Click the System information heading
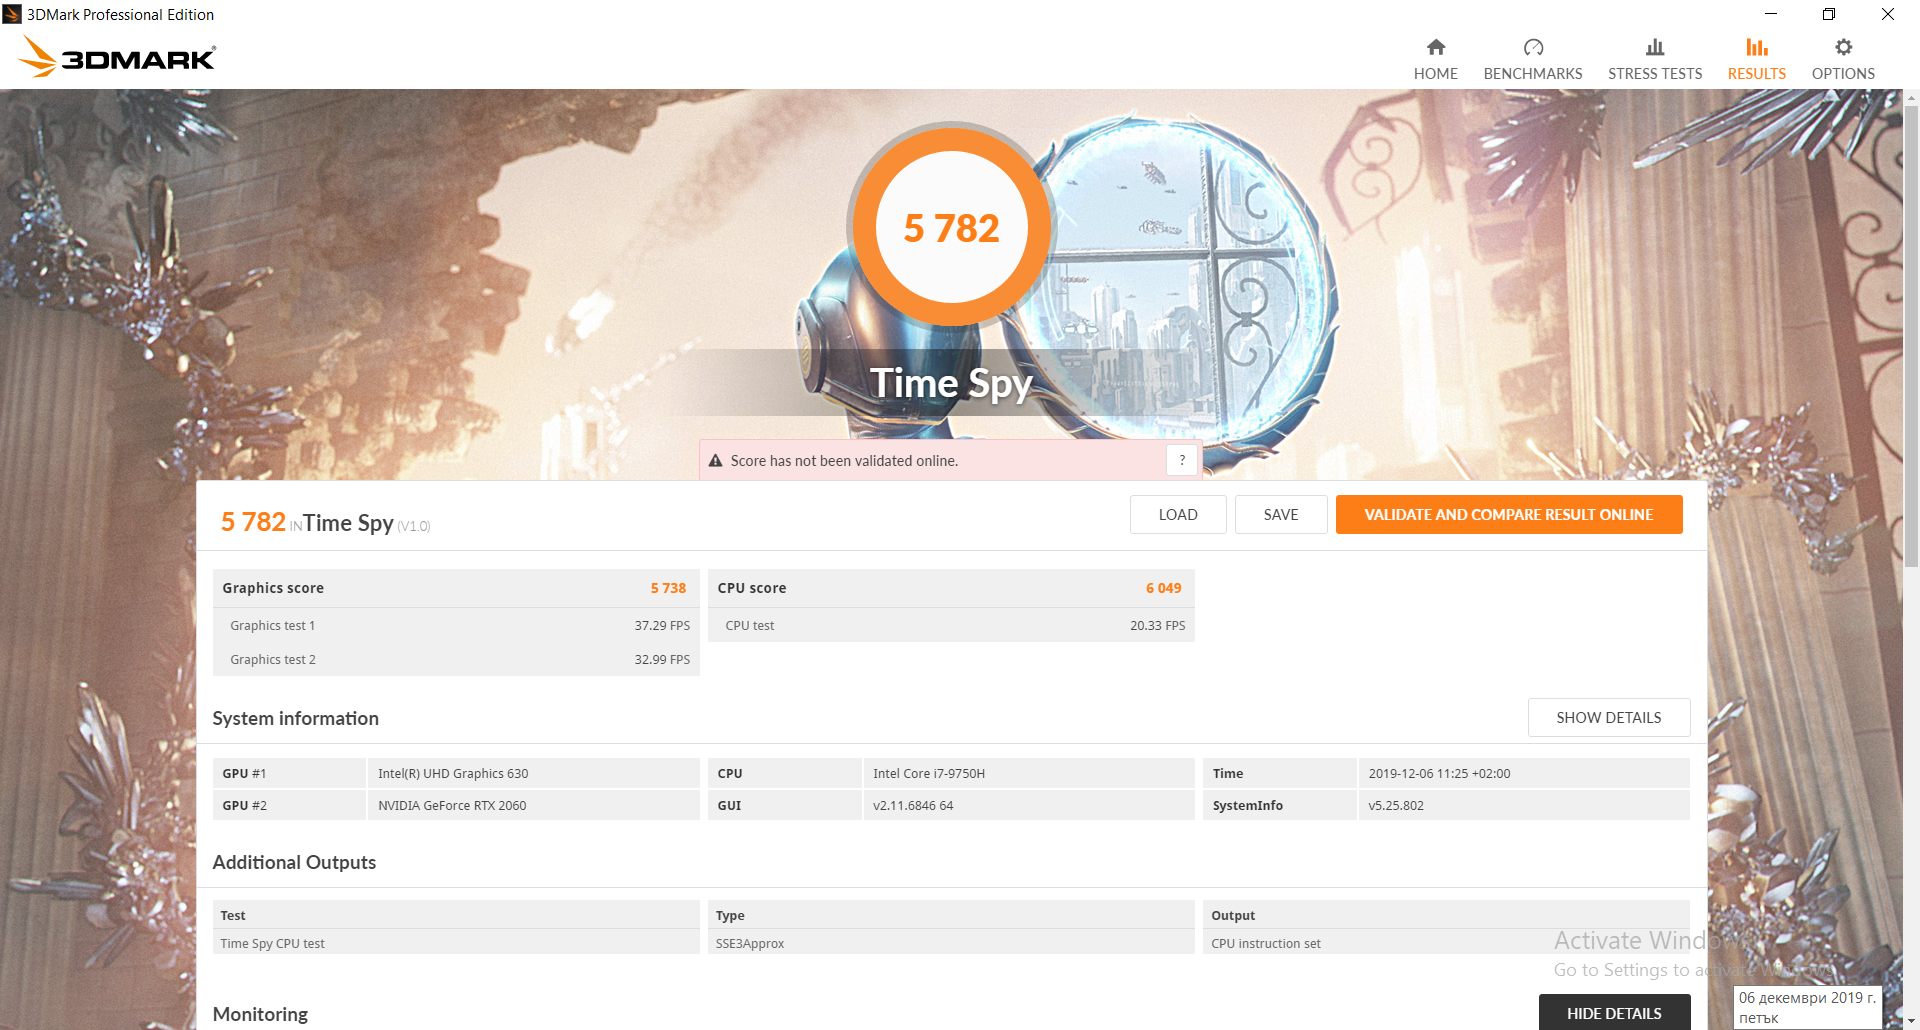This screenshot has height=1030, width=1920. (296, 719)
